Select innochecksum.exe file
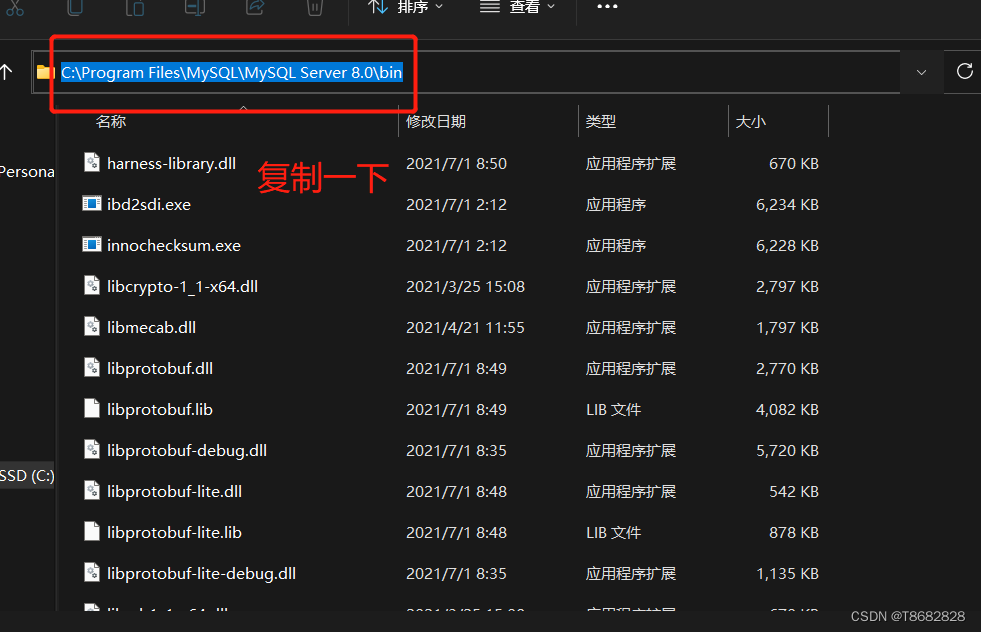The height and width of the screenshot is (632, 981). coord(174,245)
